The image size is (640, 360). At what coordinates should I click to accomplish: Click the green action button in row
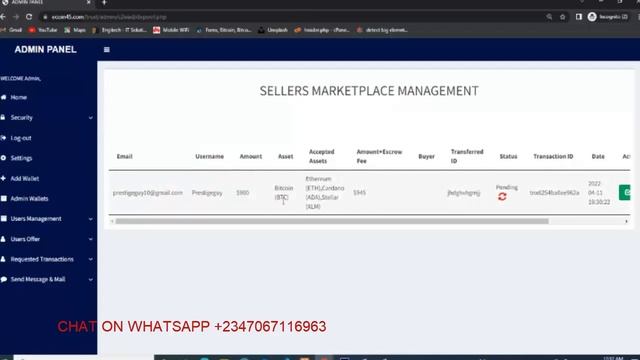click(624, 193)
